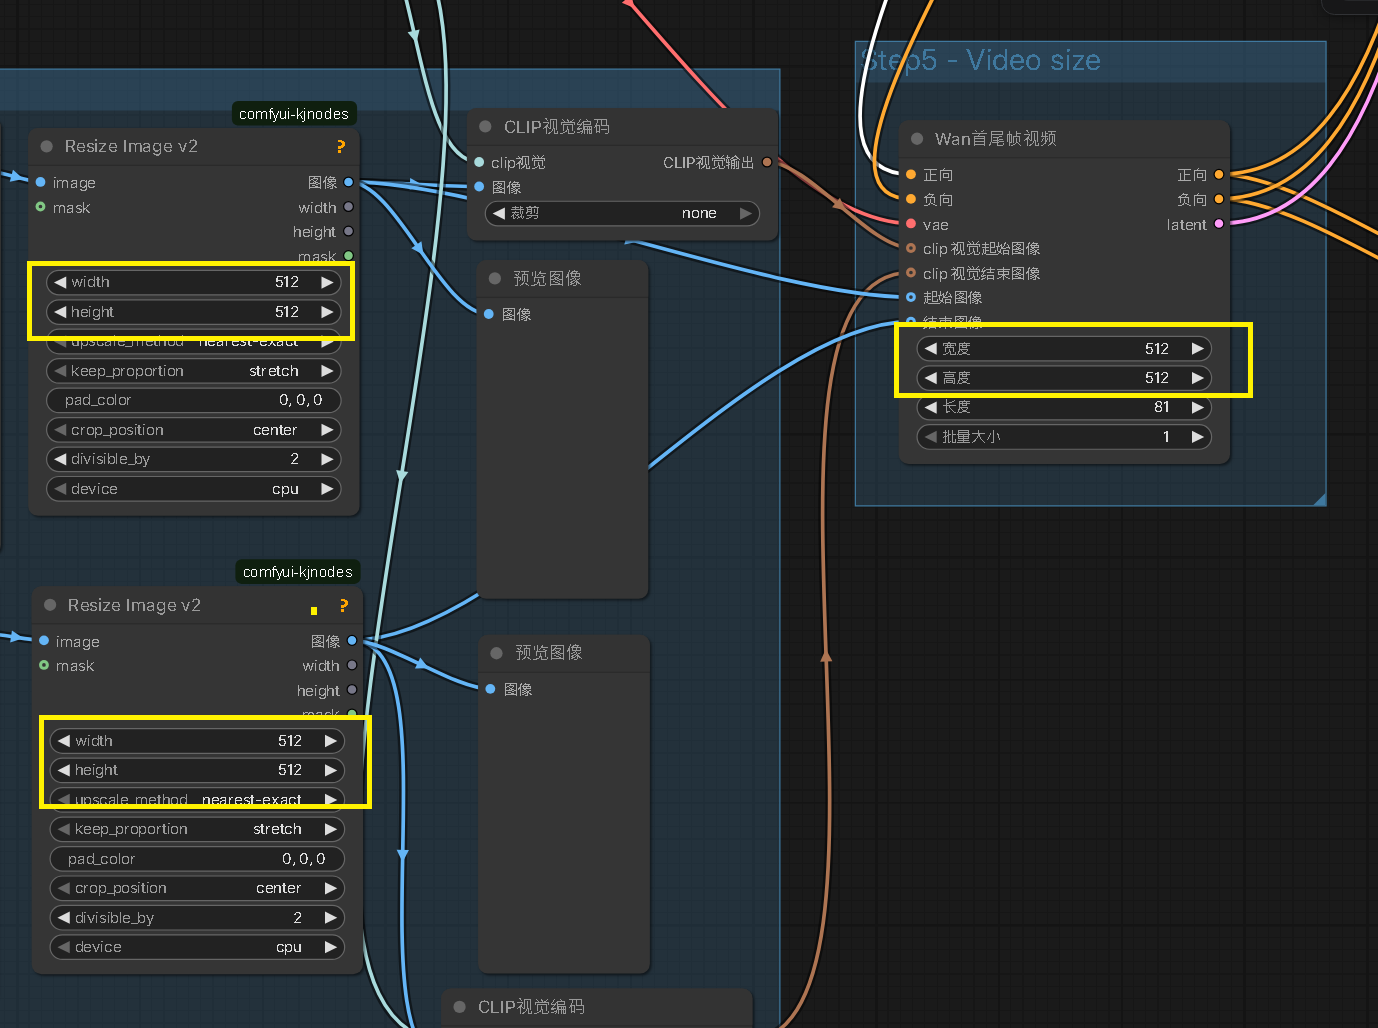Select the lower 预览图像 node title
Screen dimensions: 1378x1028
[549, 653]
